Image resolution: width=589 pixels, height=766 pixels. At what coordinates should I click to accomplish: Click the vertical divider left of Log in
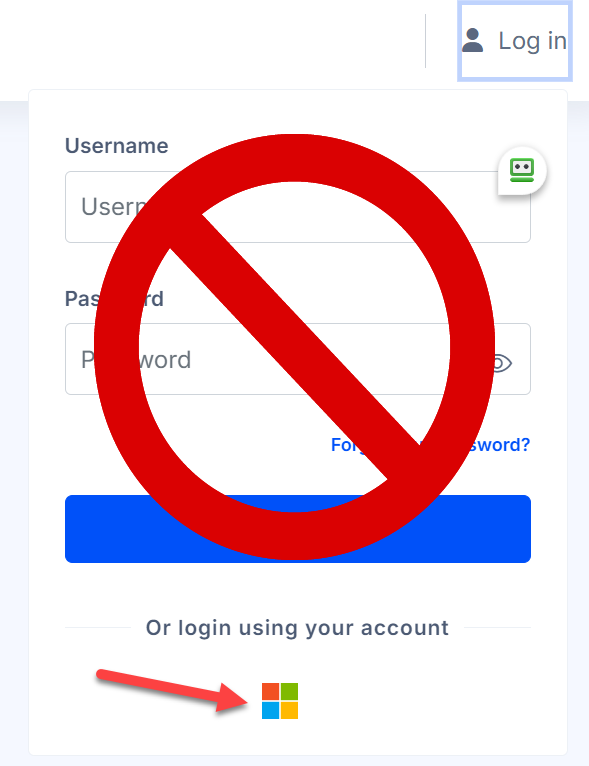tap(425, 41)
